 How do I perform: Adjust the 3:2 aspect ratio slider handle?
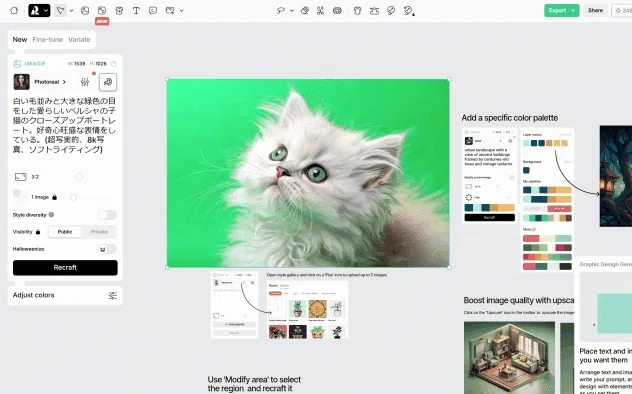coord(79,177)
